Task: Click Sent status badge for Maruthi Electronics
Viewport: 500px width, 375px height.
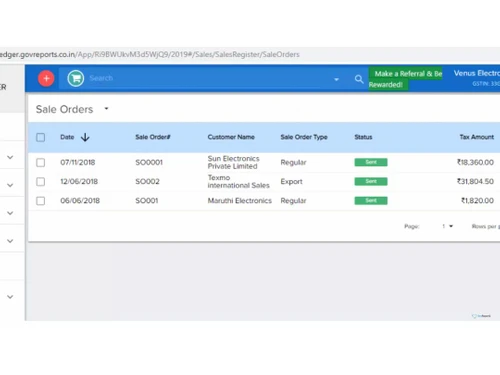Action: coord(371,201)
